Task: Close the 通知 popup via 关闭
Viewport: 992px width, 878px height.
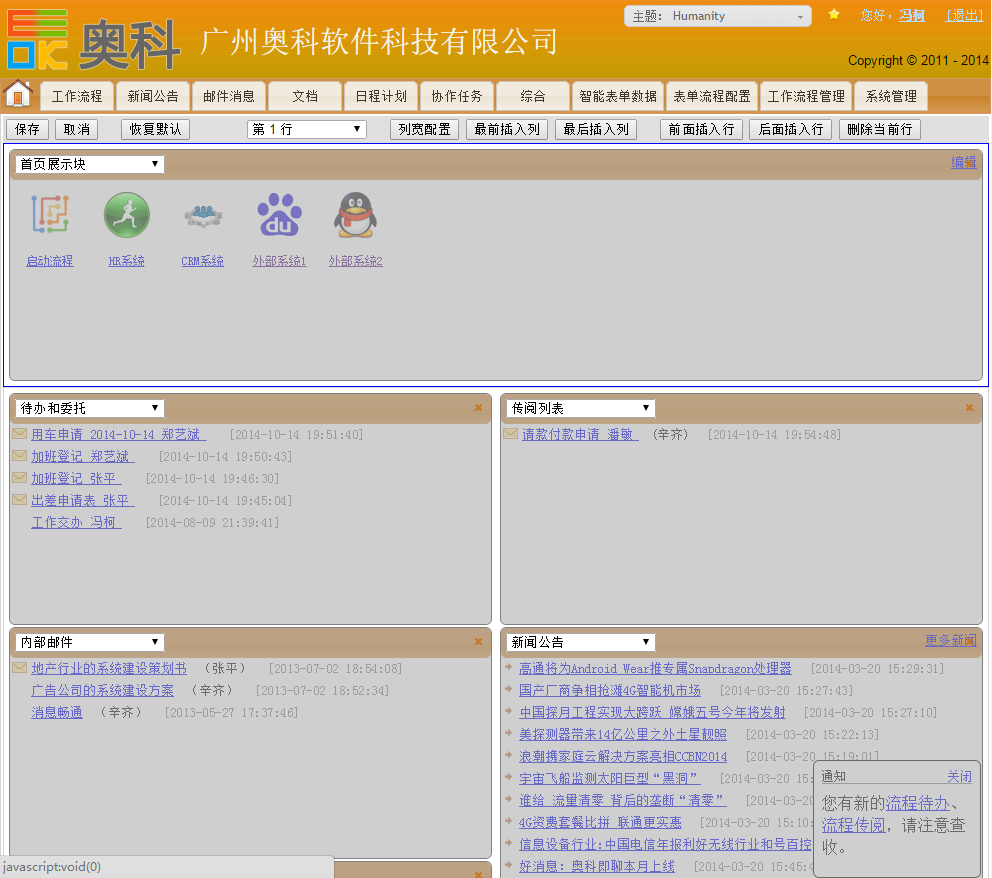Action: pos(959,777)
